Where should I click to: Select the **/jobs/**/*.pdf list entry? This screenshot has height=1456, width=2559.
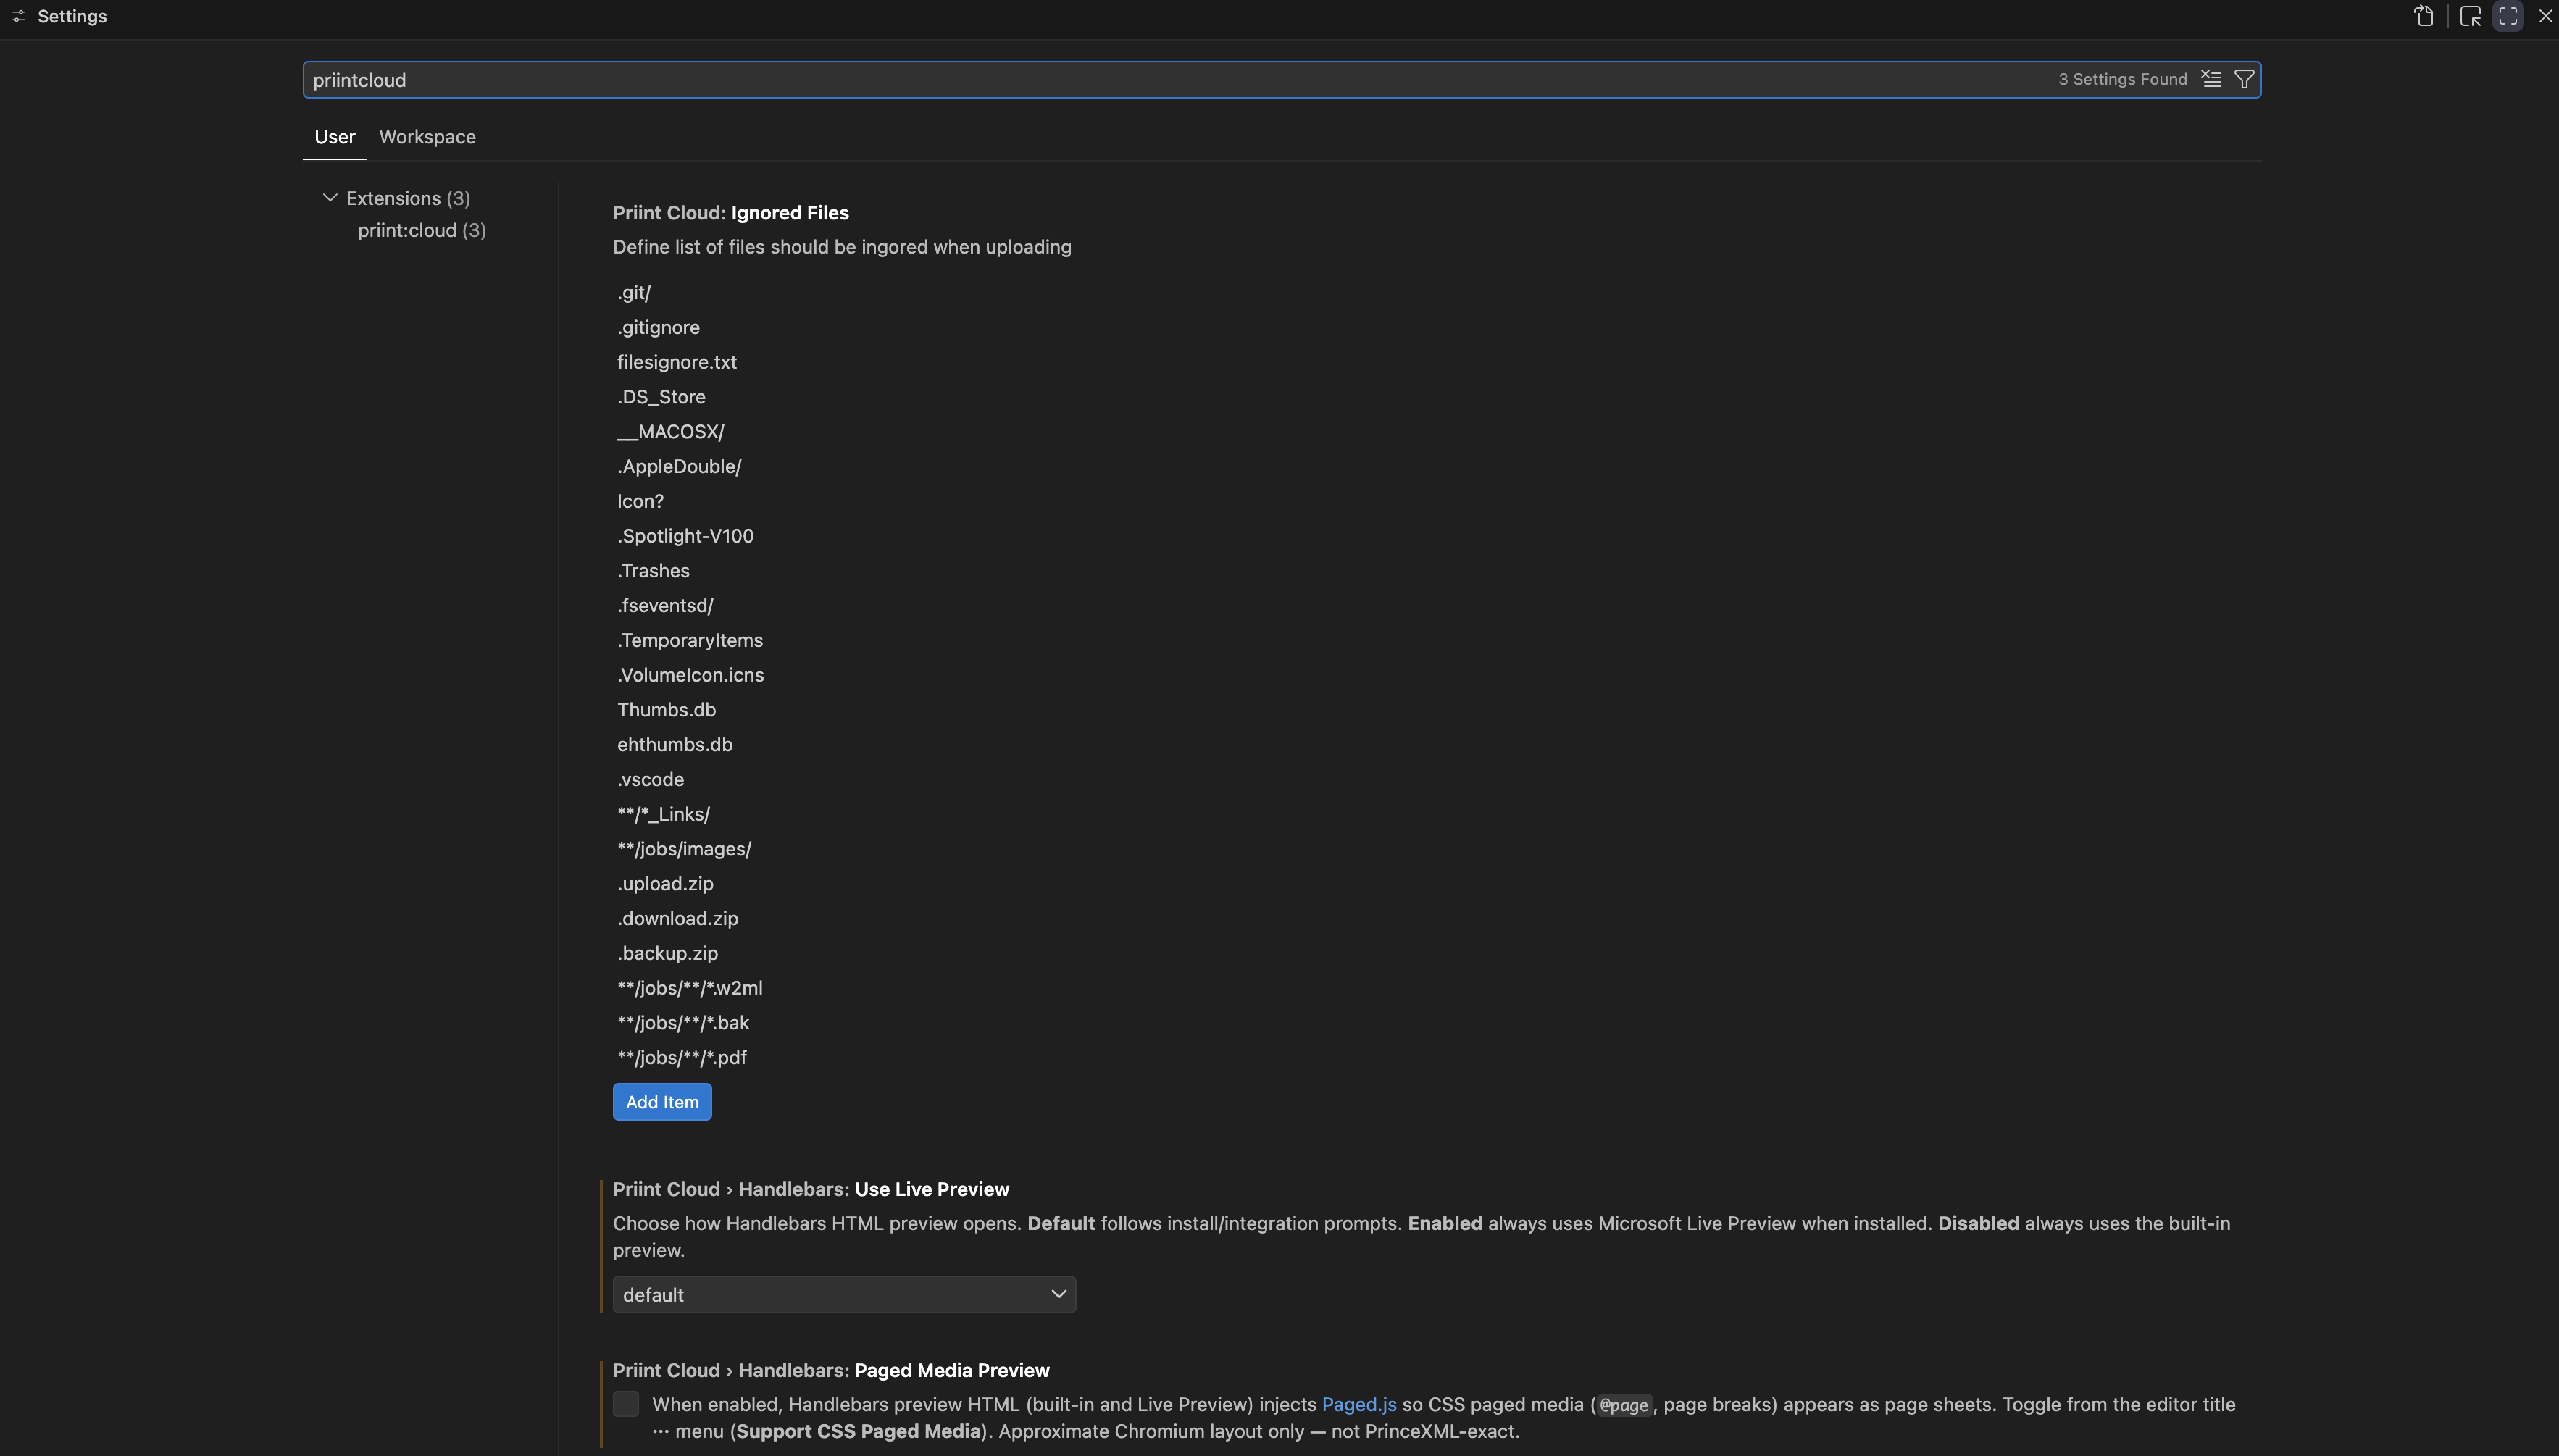click(x=682, y=1057)
